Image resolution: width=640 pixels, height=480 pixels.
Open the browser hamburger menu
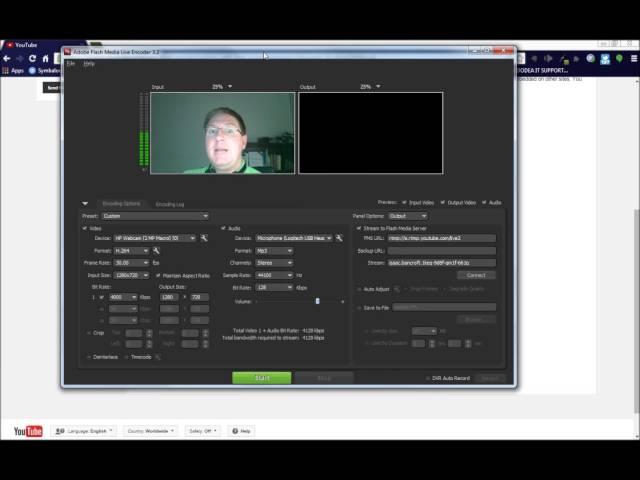634,58
